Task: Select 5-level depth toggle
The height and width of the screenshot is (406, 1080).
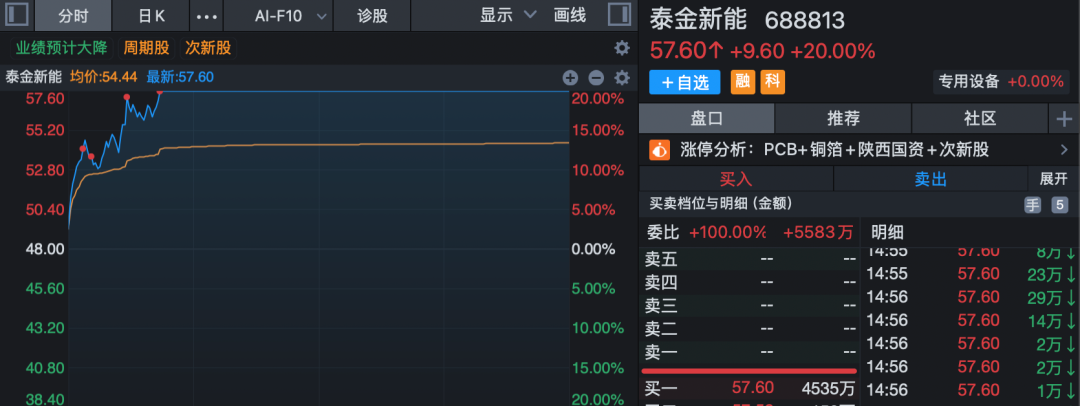Action: pyautogui.click(x=1059, y=204)
